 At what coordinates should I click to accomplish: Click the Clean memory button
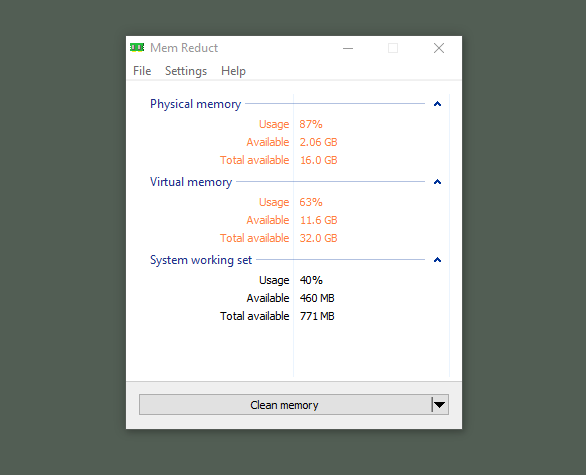pos(285,405)
